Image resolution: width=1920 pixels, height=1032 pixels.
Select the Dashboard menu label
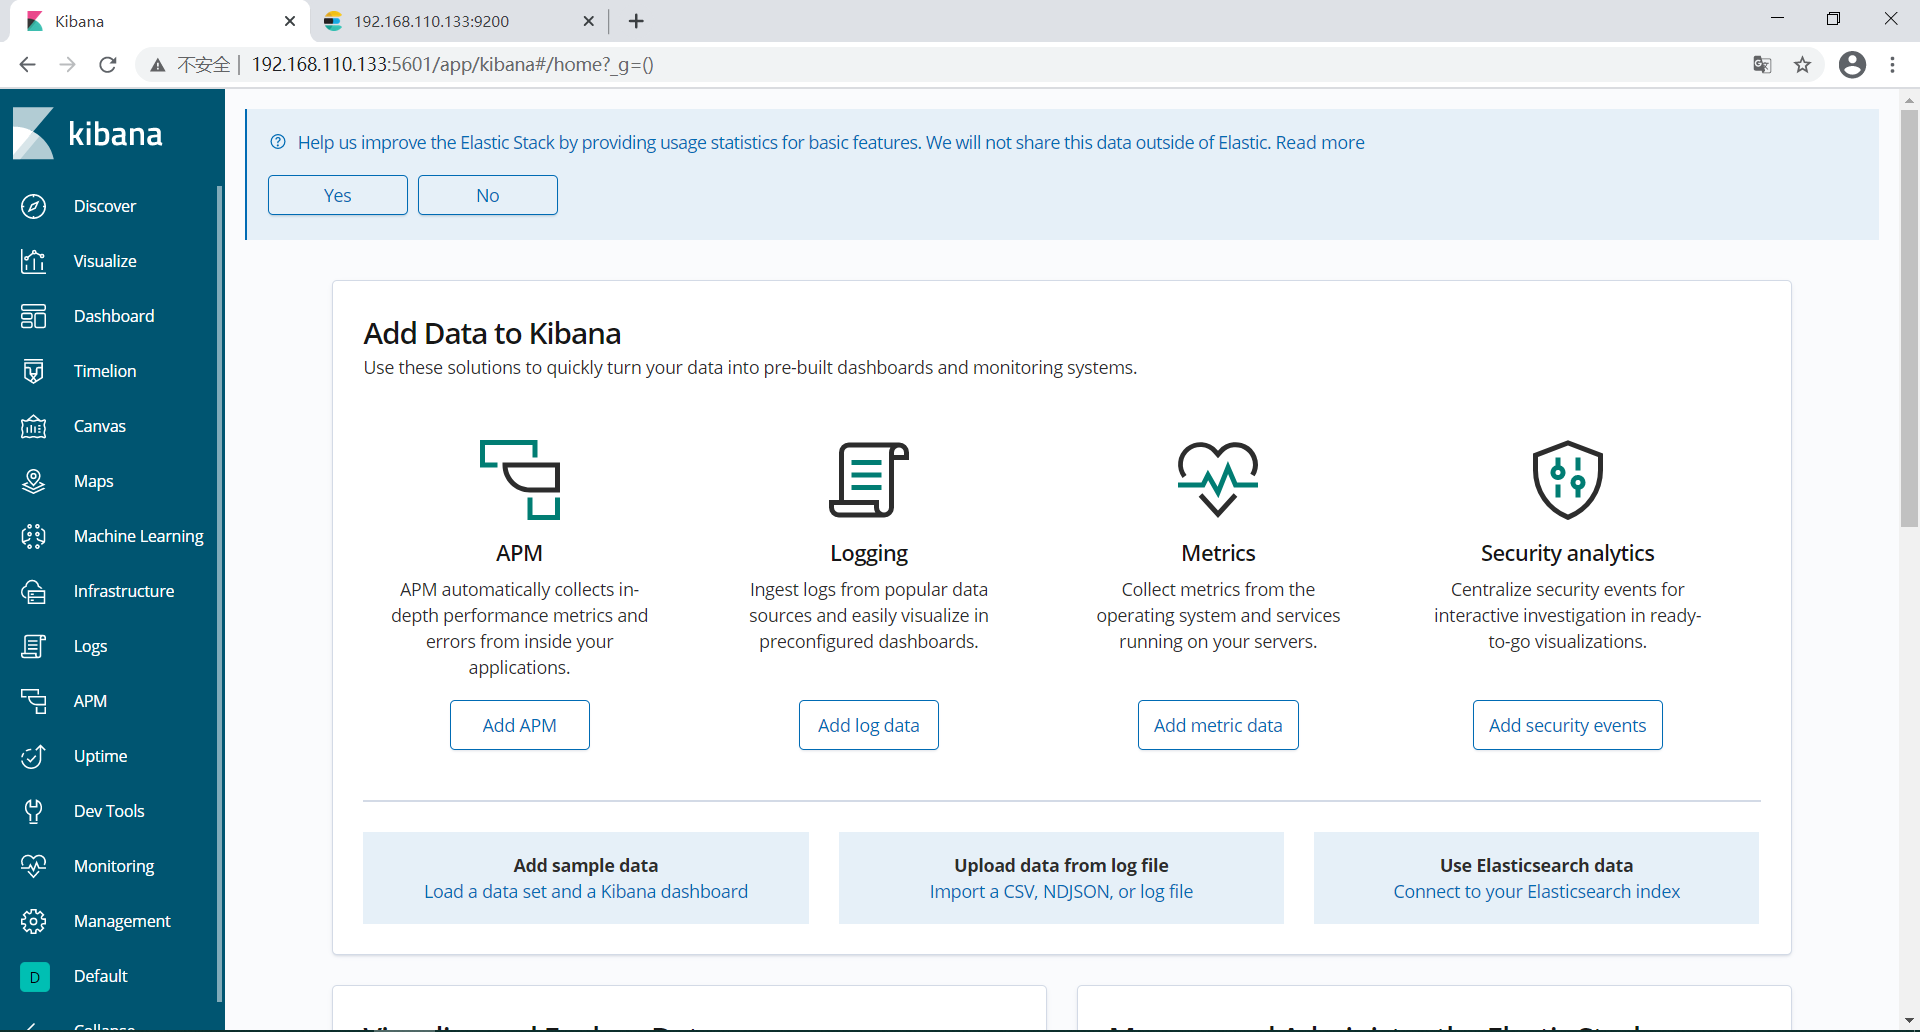click(x=114, y=316)
